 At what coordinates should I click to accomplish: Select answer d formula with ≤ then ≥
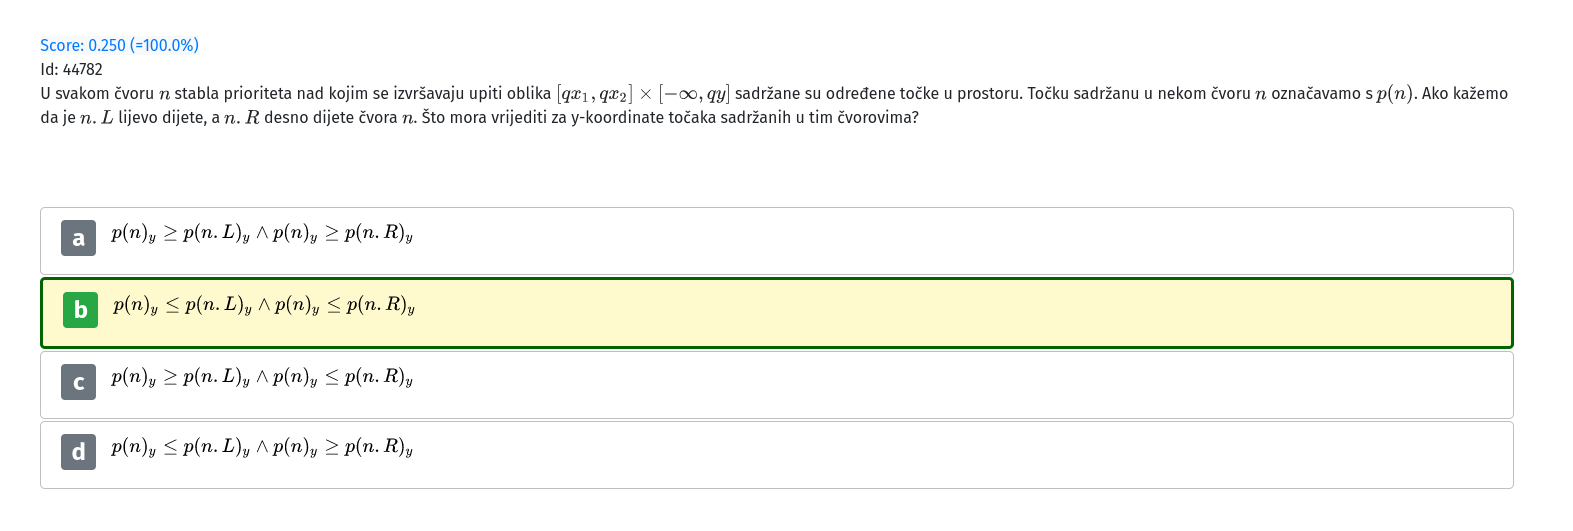[x=262, y=448]
